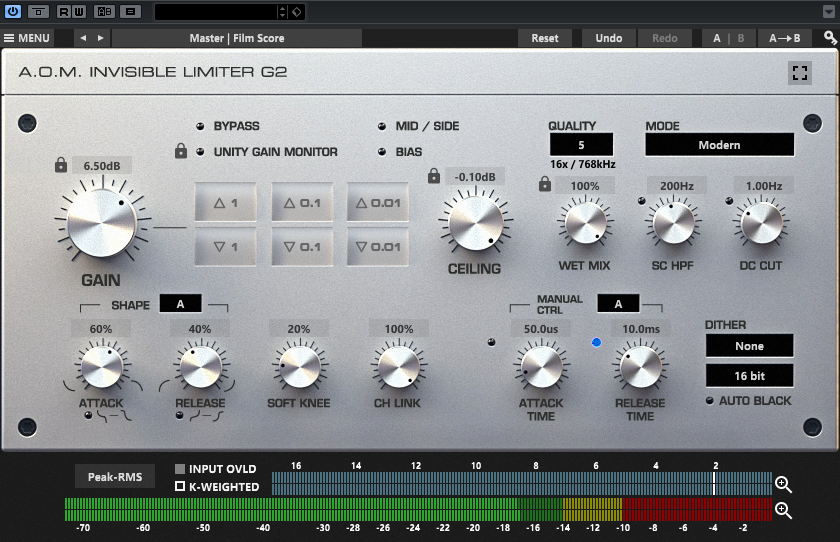The width and height of the screenshot is (840, 542).
Task: Click the GAIN knob
Action: pyautogui.click(x=101, y=223)
